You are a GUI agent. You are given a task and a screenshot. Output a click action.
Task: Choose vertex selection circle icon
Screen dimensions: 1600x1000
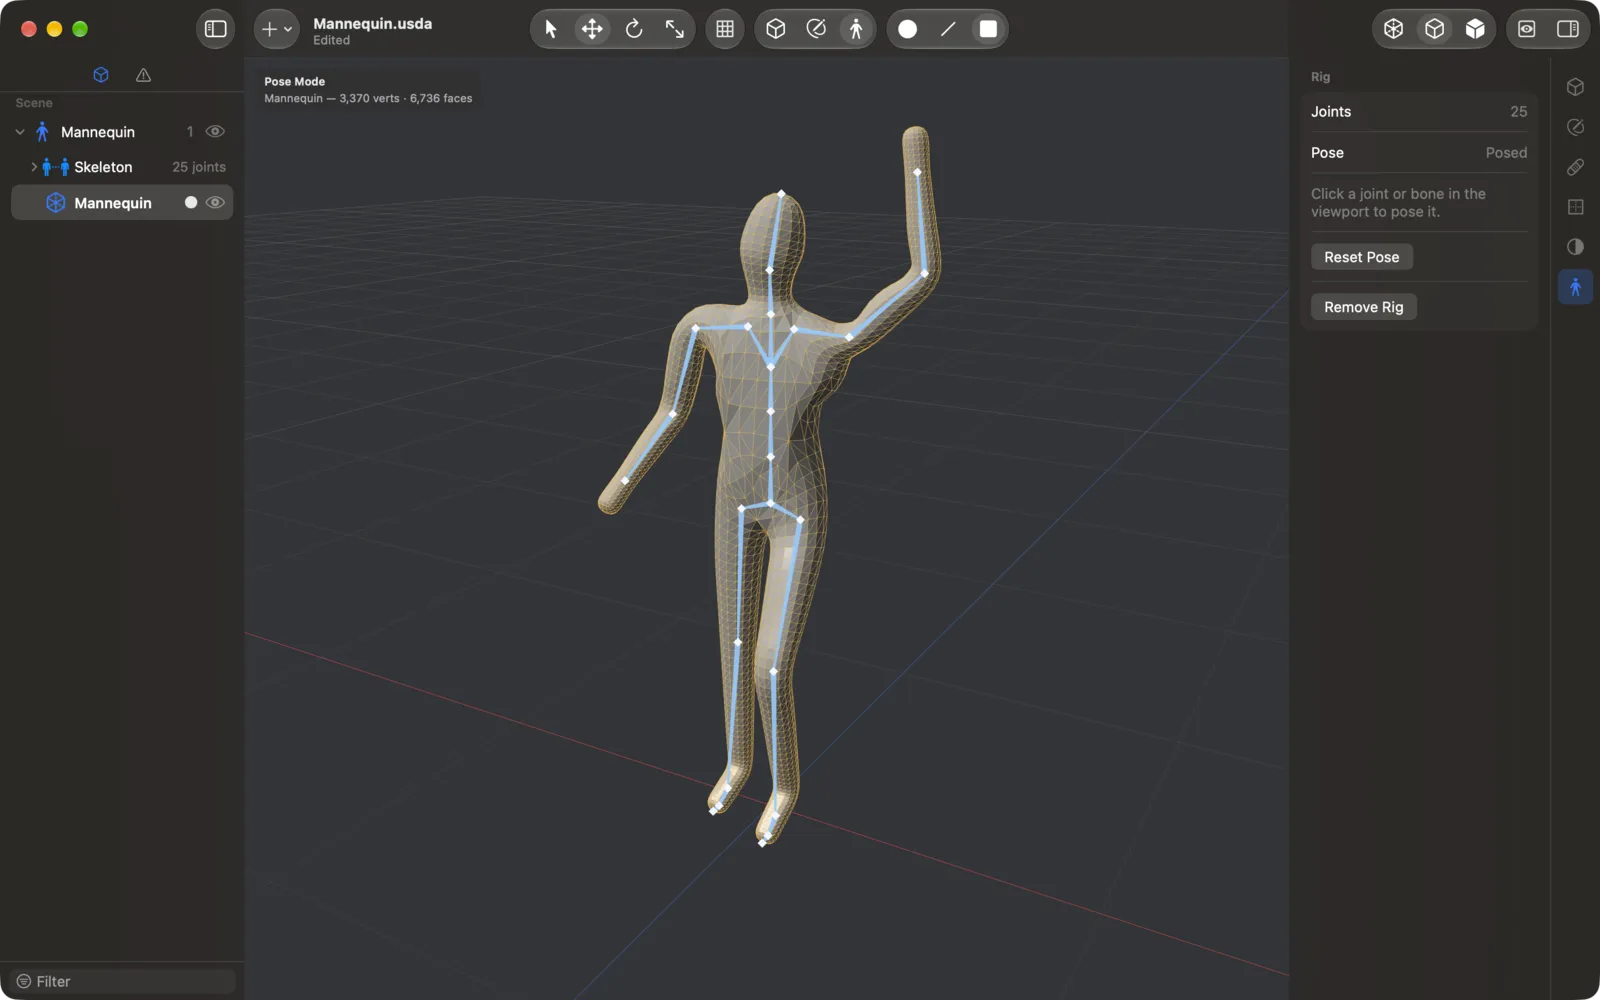click(908, 29)
